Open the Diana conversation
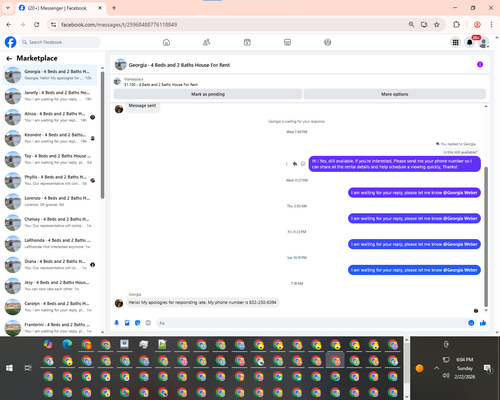Image resolution: width=500 pixels, height=400 pixels. (x=50, y=265)
